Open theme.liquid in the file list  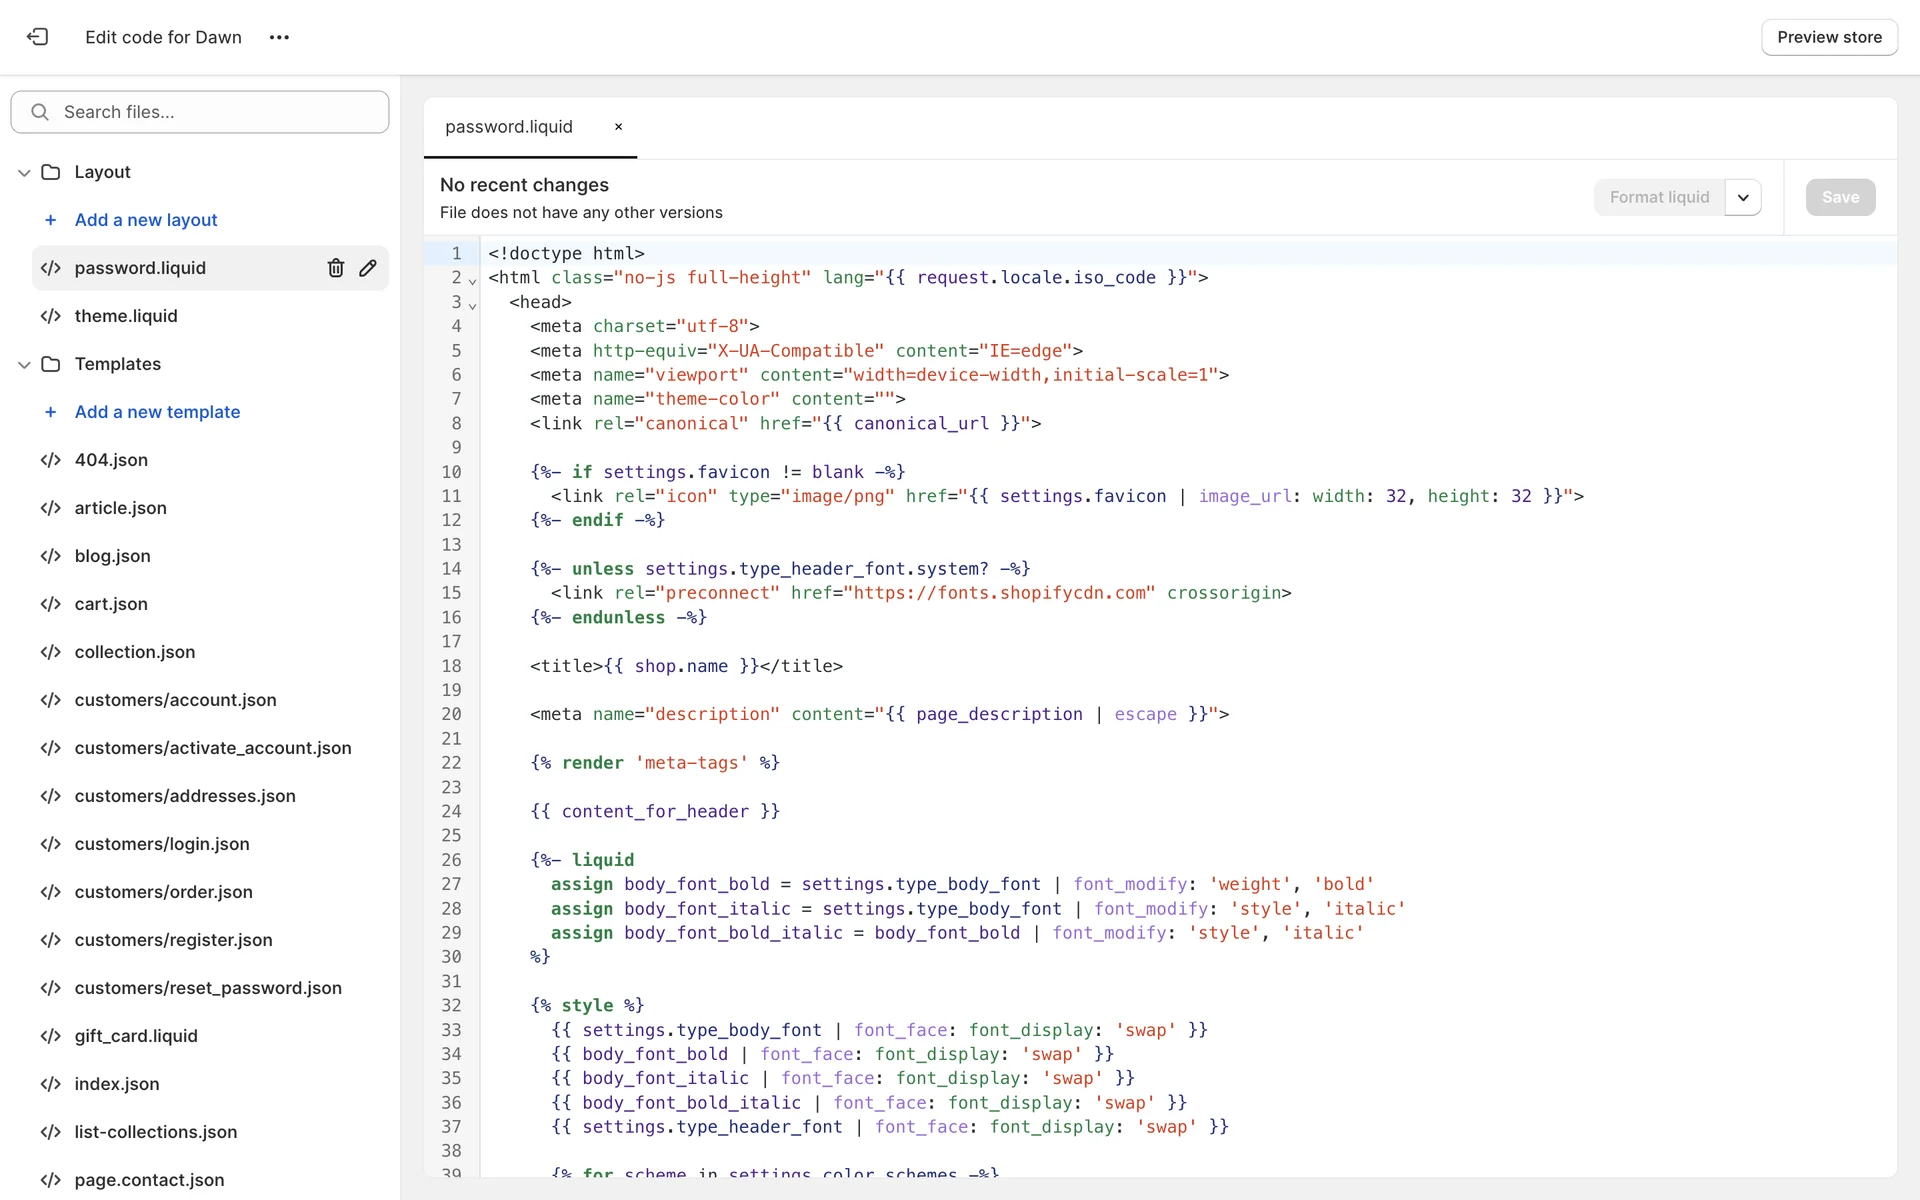pyautogui.click(x=126, y=316)
